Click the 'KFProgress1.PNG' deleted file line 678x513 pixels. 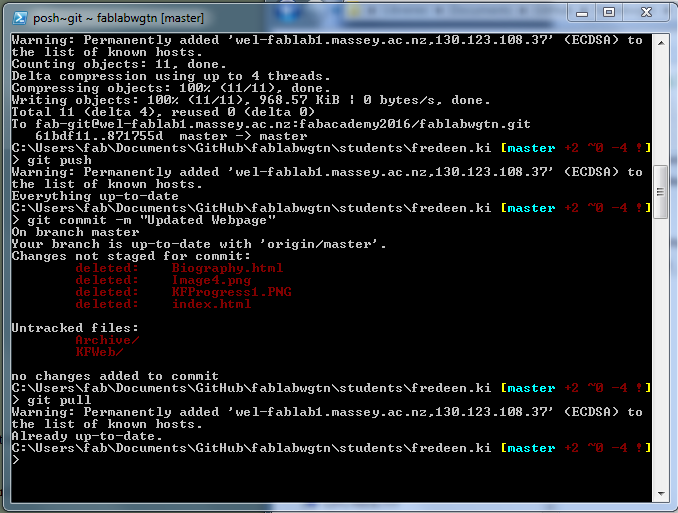click(183, 292)
